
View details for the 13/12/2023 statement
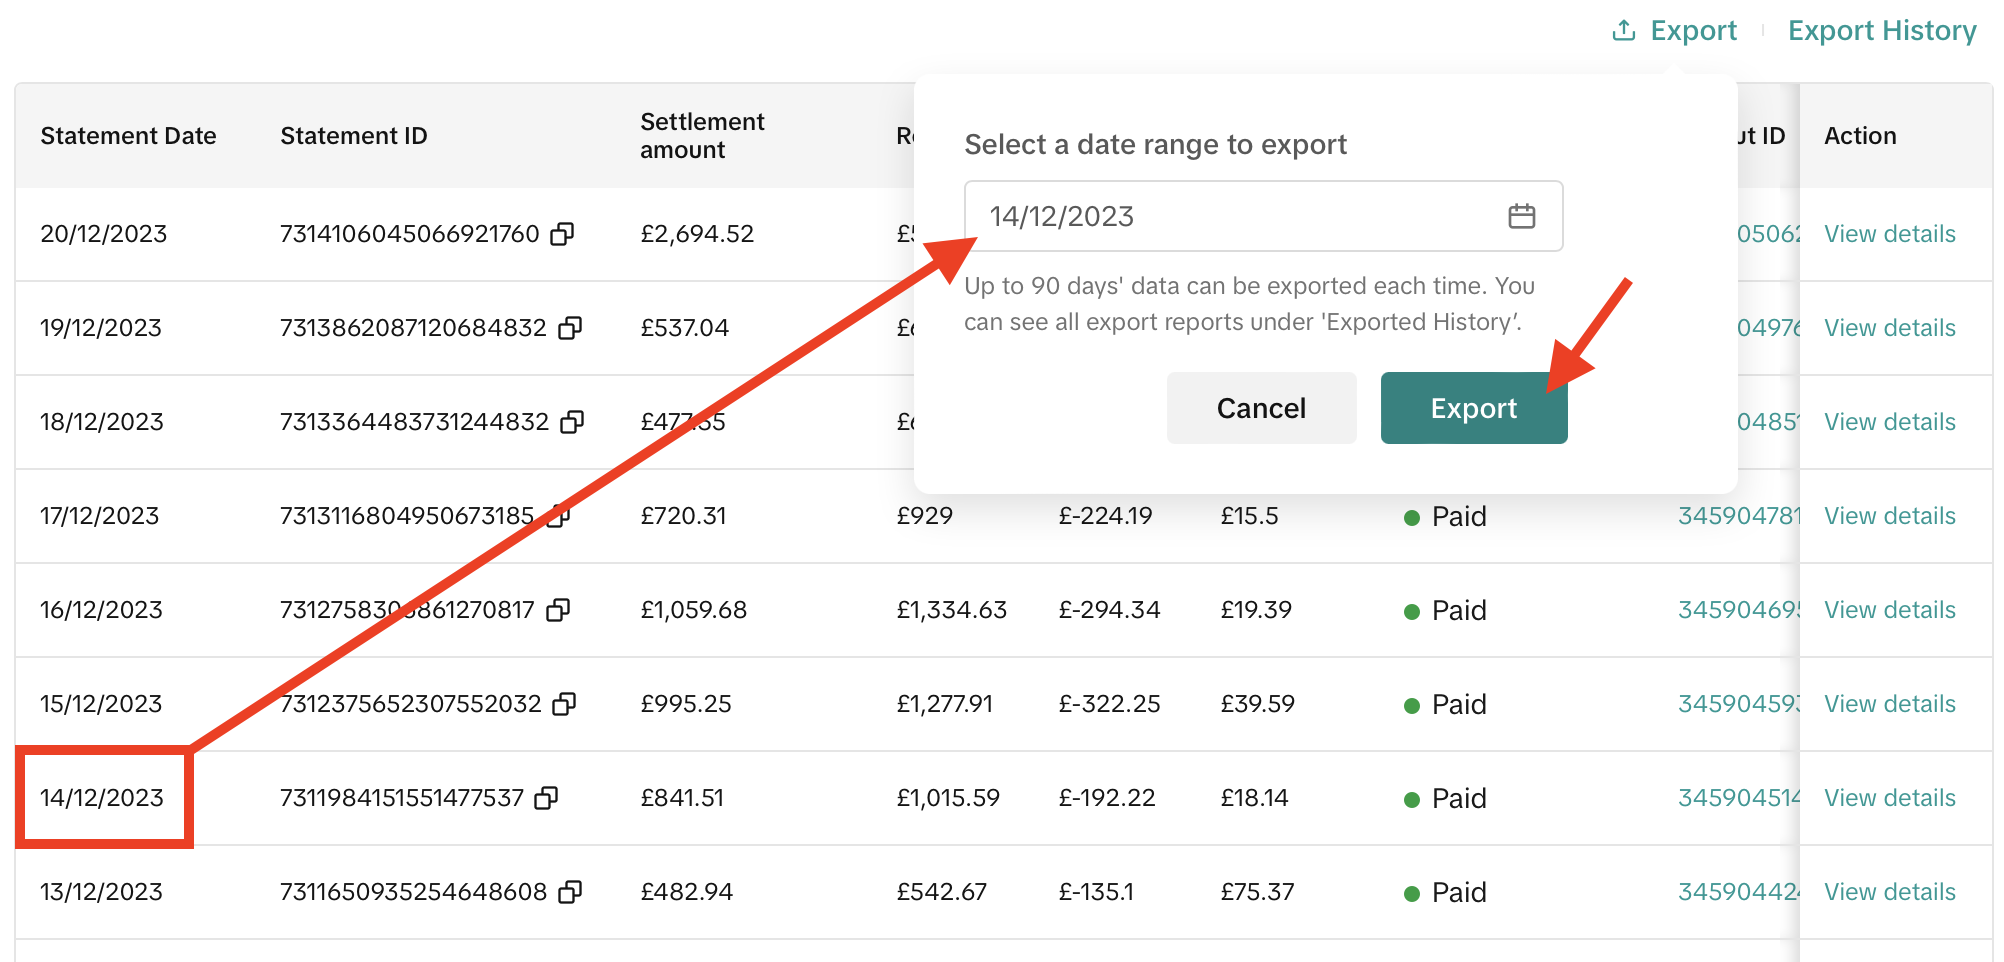pos(1889,891)
